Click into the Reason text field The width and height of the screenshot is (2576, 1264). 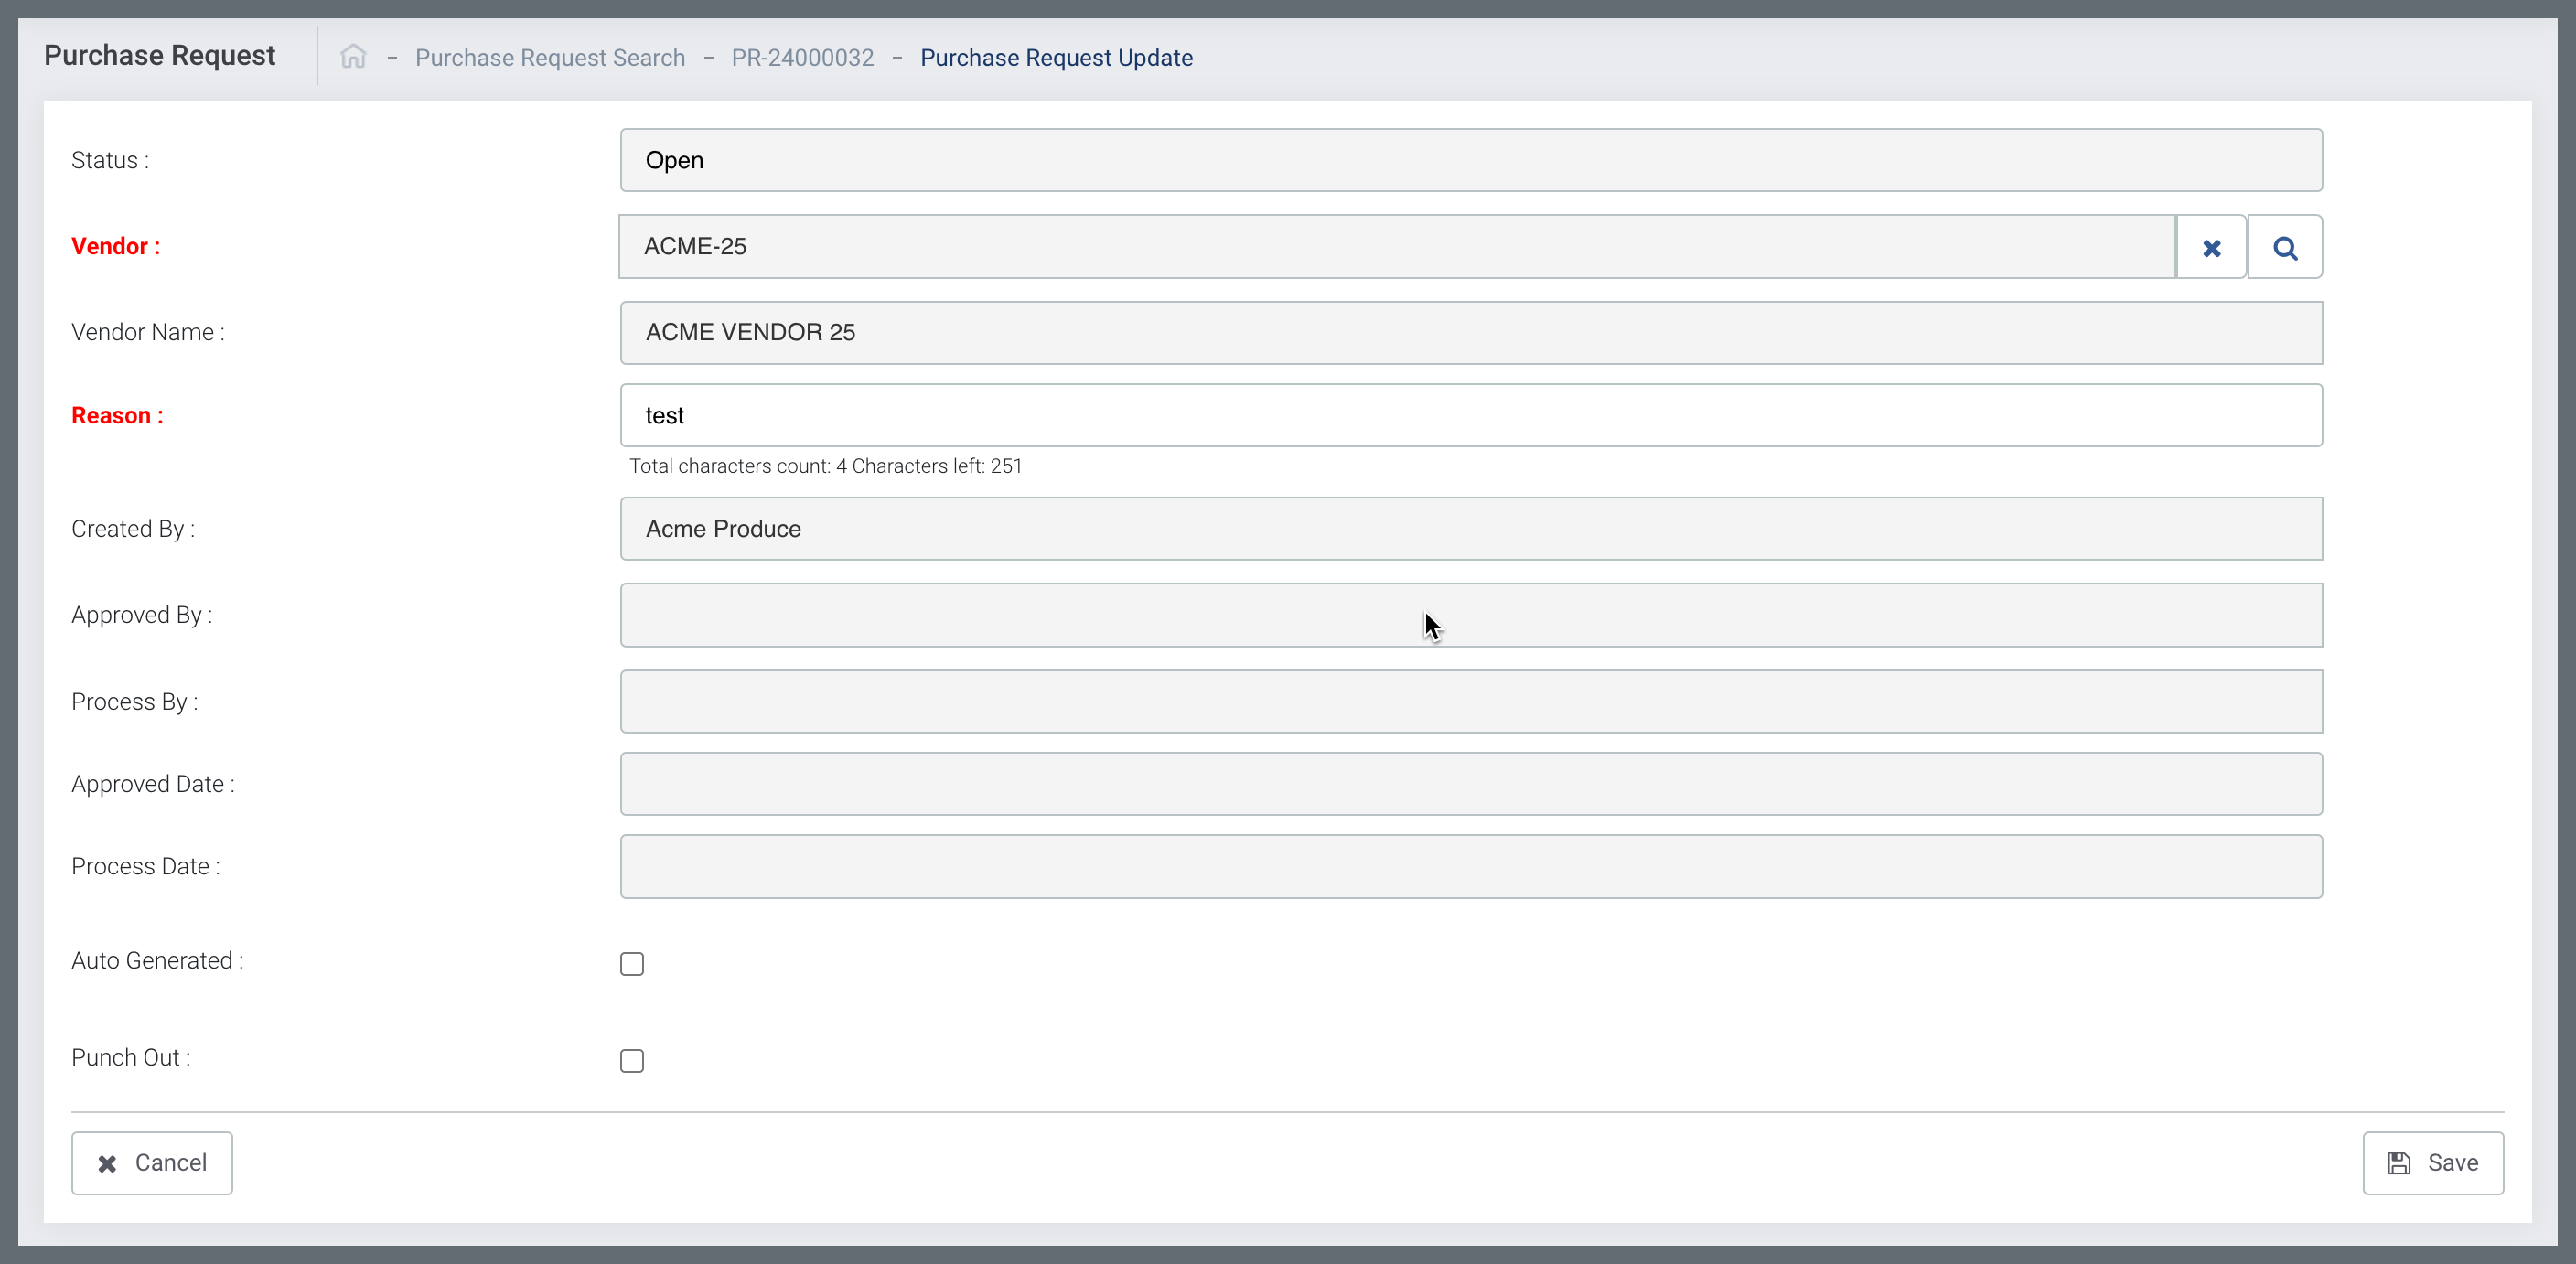click(1470, 415)
